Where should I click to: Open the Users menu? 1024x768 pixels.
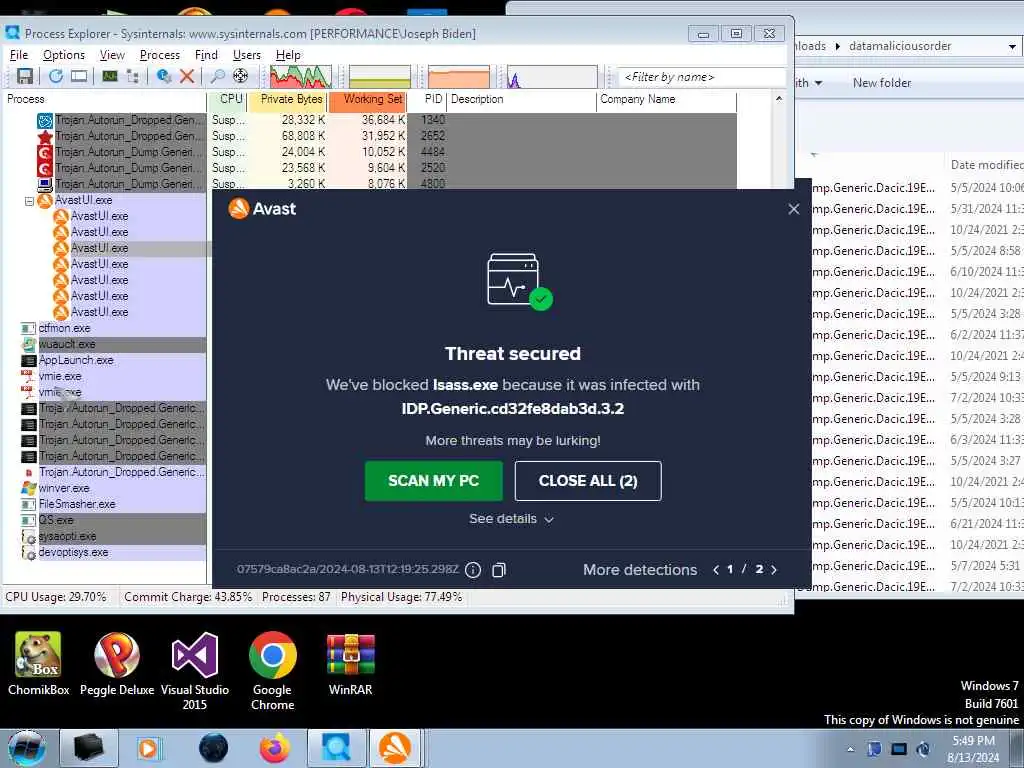(247, 55)
